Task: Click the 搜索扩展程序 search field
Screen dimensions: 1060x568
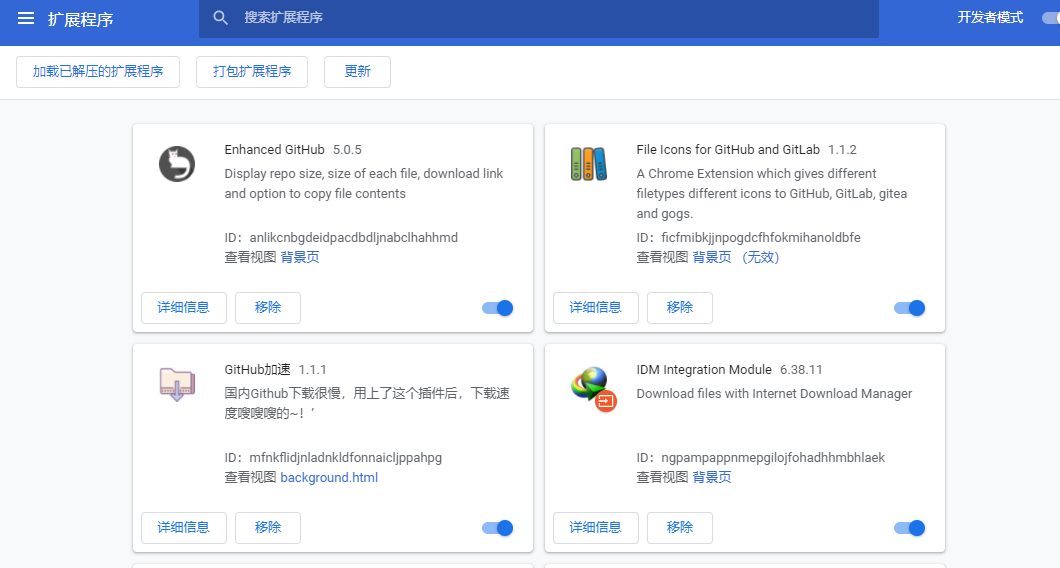Action: click(x=539, y=18)
